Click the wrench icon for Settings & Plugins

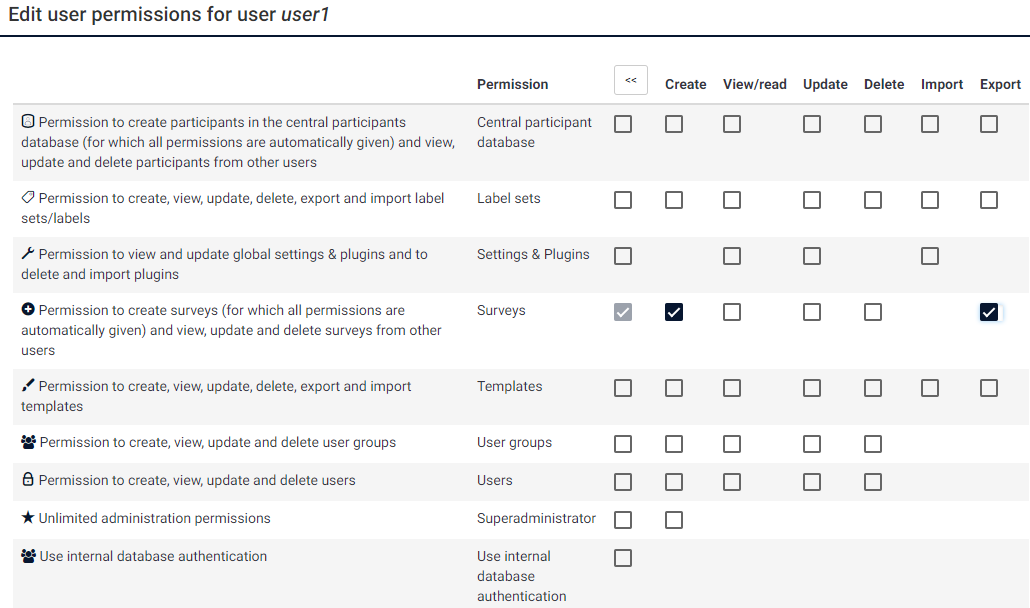click(28, 254)
